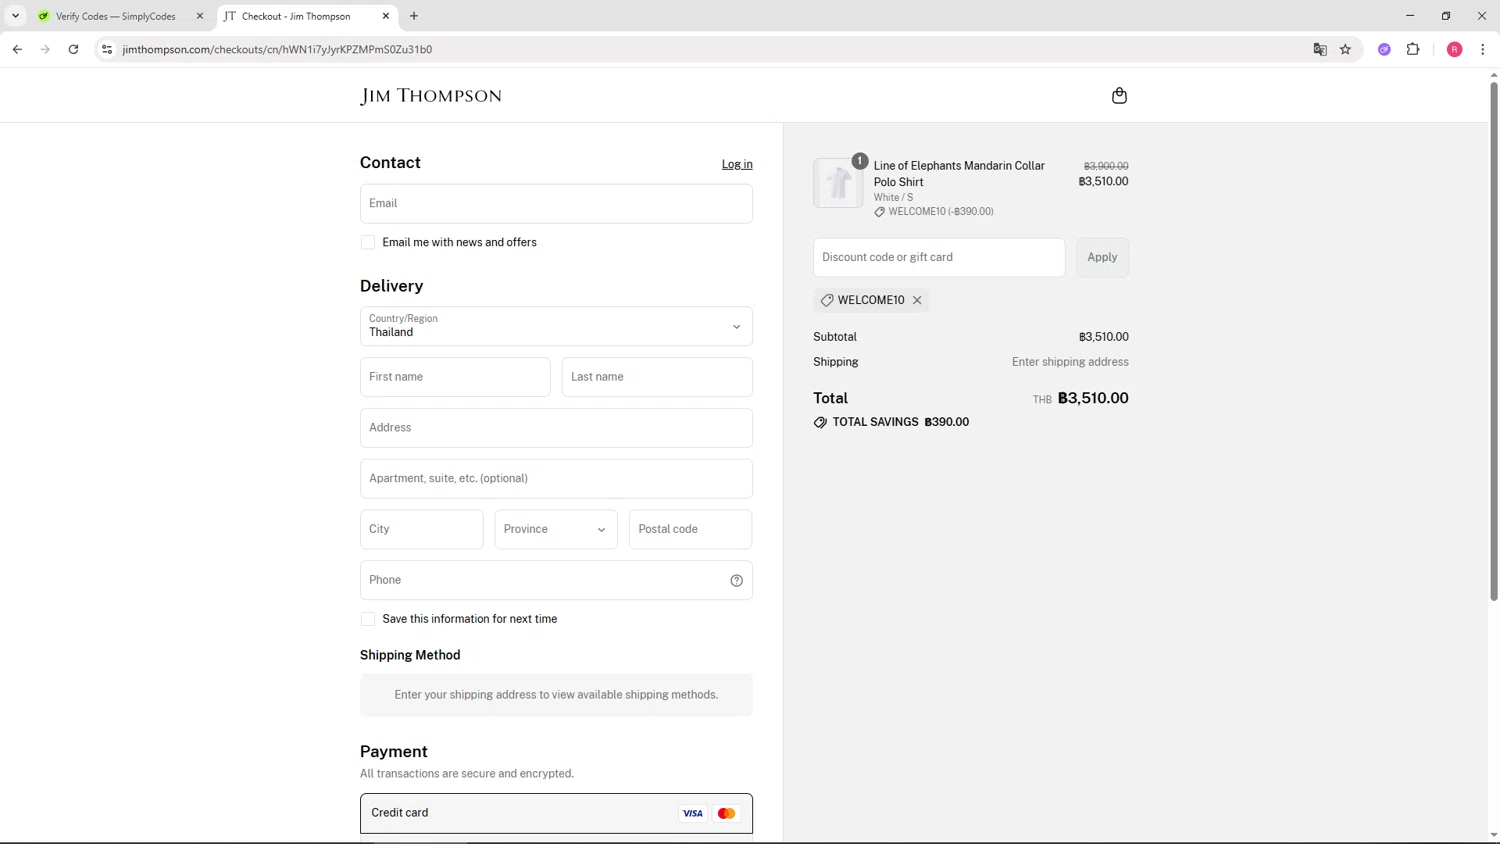The image size is (1500, 844).
Task: Click the translate page icon
Action: click(1320, 49)
